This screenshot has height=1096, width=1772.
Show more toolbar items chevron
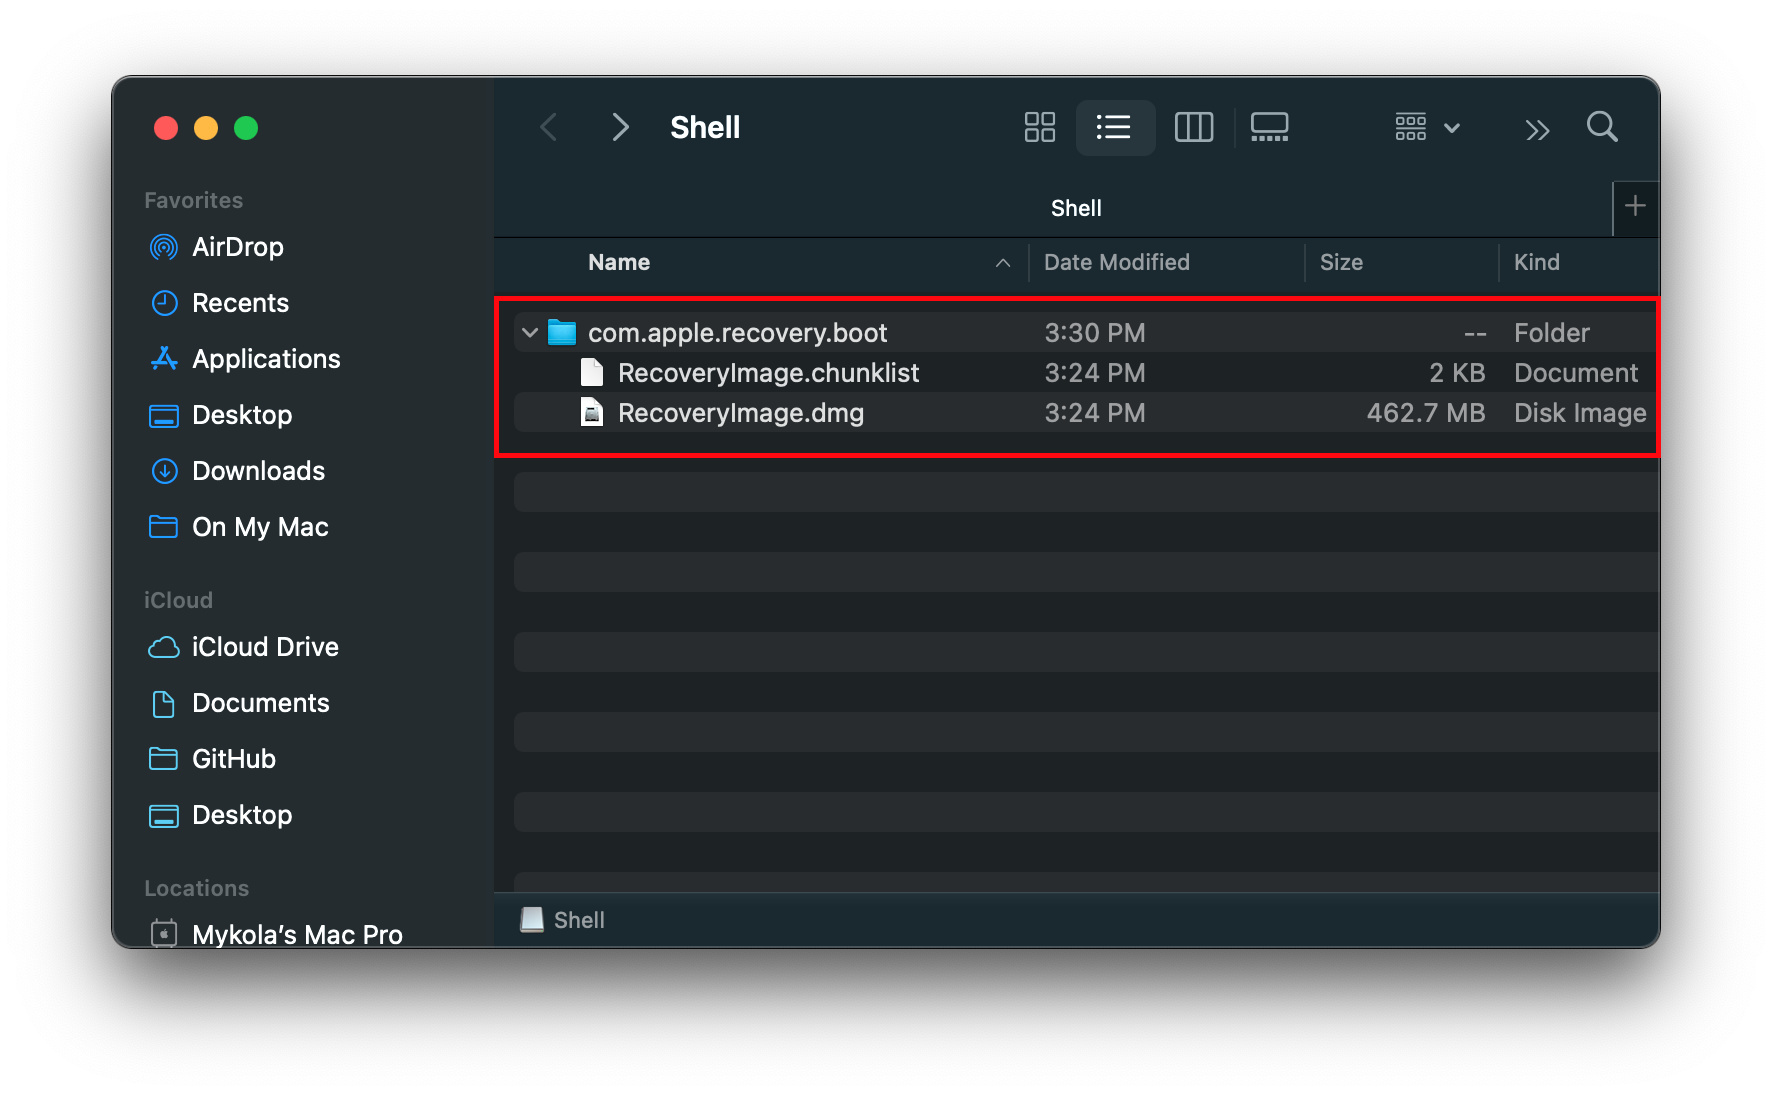1537,130
